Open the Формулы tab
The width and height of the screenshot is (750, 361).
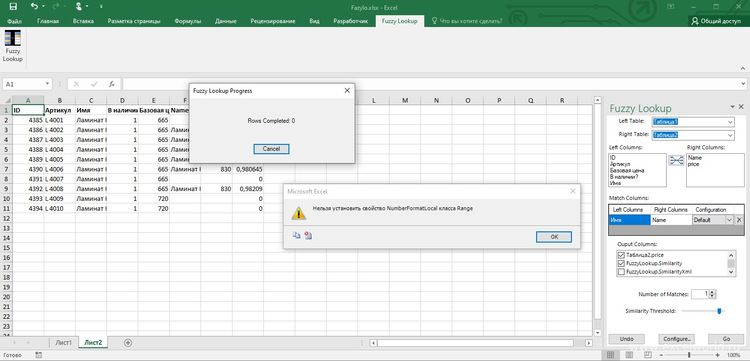[188, 21]
